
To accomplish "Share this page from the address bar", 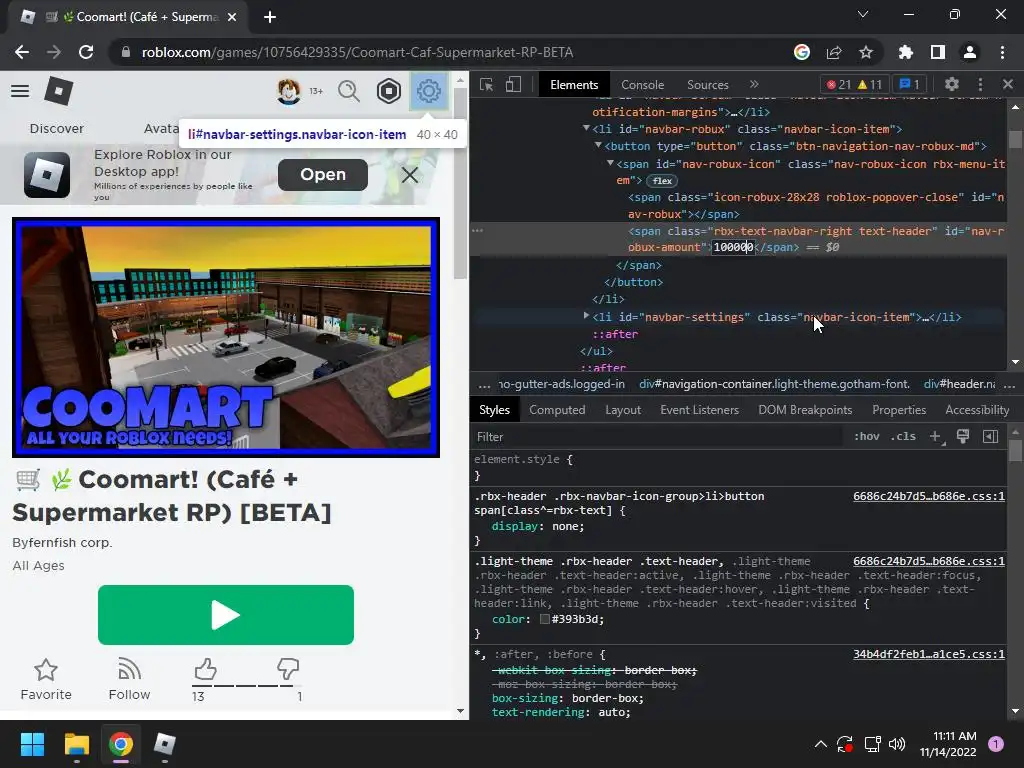I will [x=834, y=52].
